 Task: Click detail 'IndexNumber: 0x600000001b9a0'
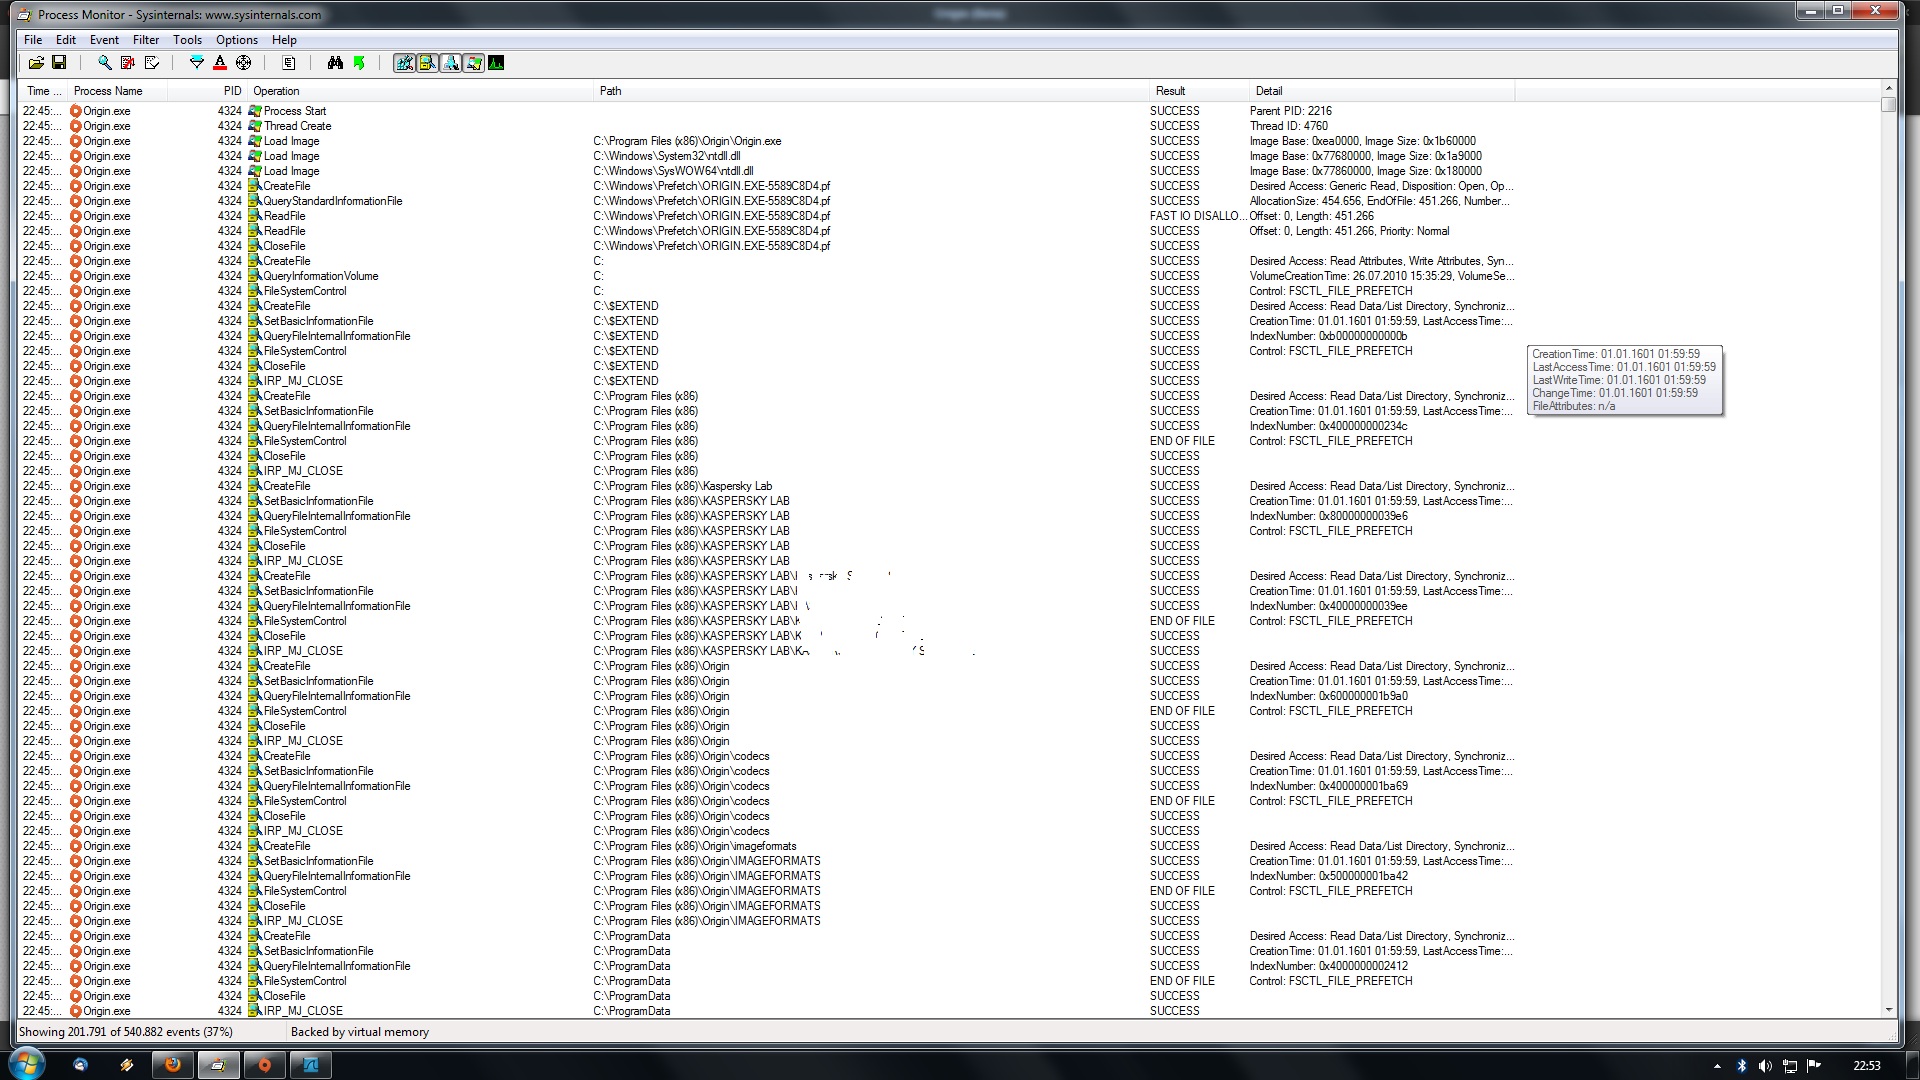[1328, 696]
